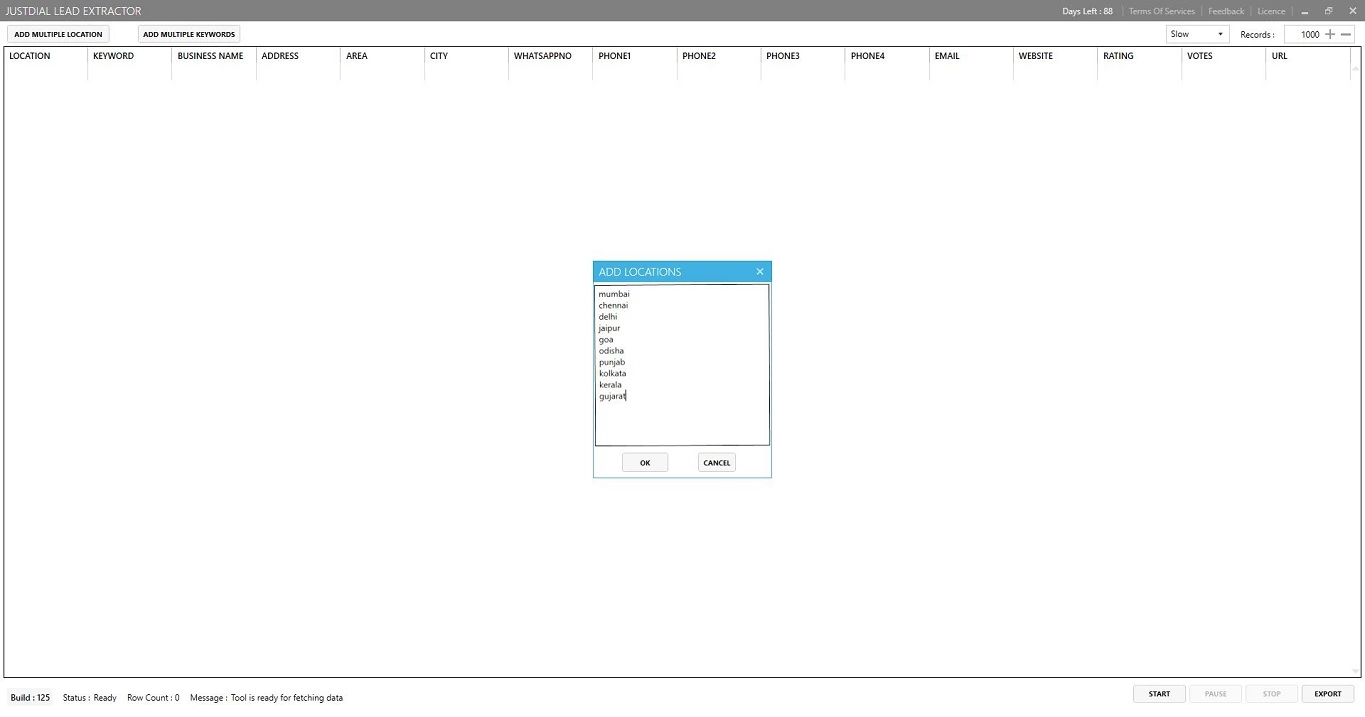Click Add Multiple Keywords button

pyautogui.click(x=189, y=34)
